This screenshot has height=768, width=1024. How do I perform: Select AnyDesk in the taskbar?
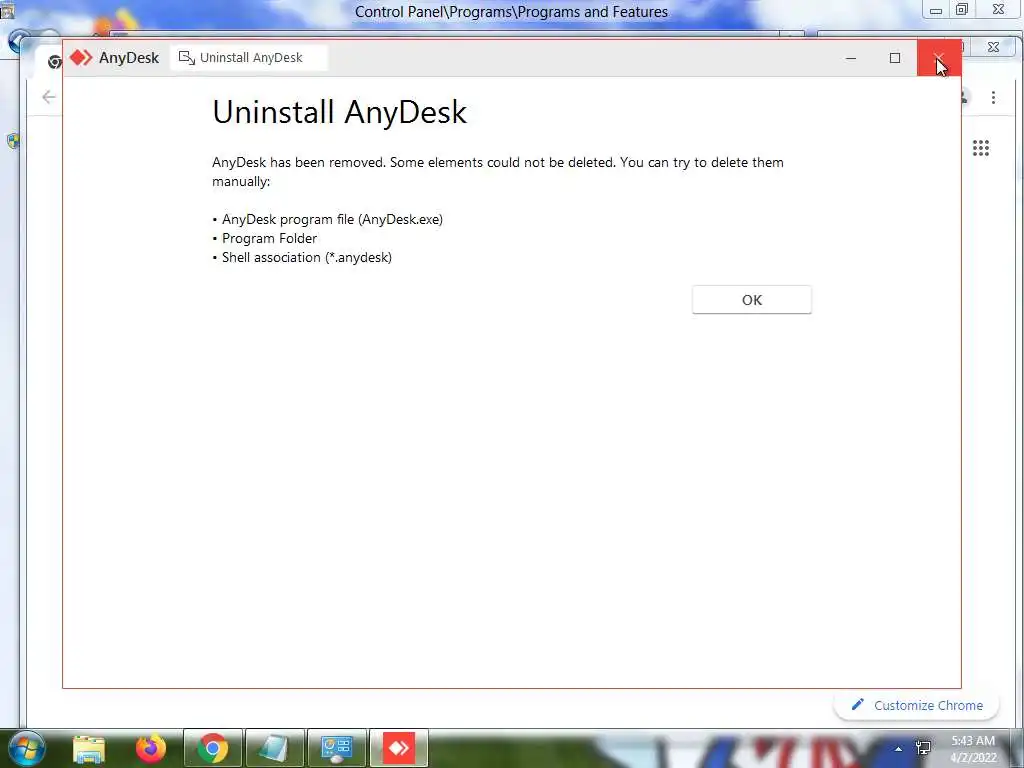[x=399, y=748]
